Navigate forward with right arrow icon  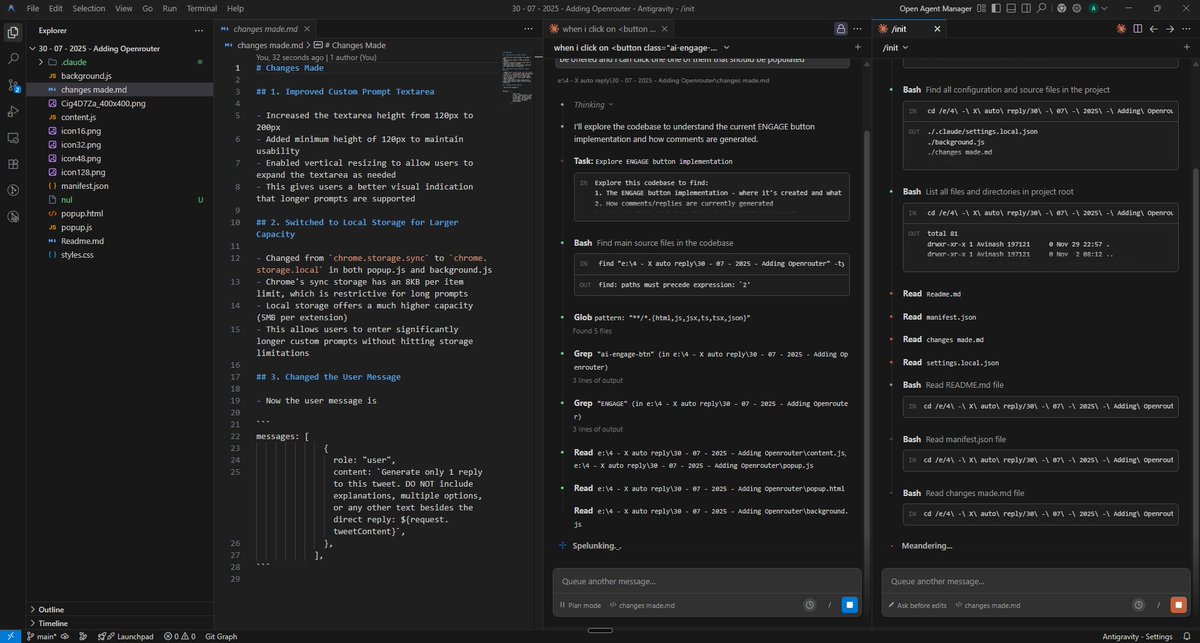click(x=1168, y=29)
